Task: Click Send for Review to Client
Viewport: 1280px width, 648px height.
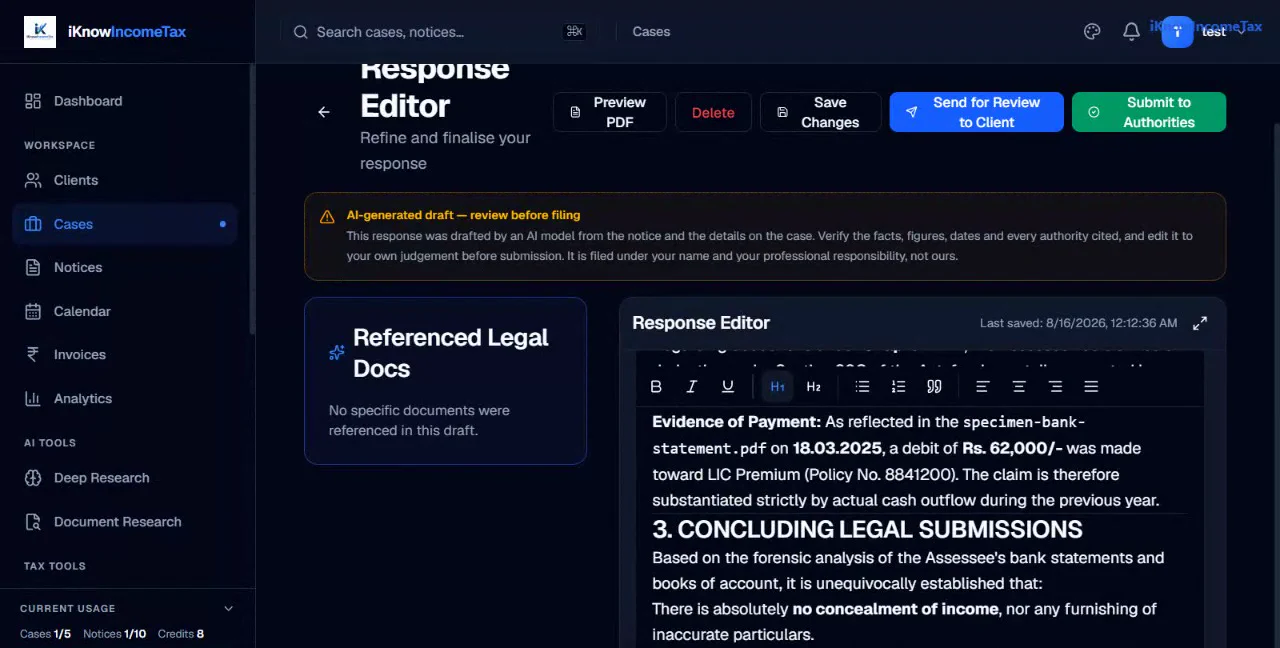Action: tap(976, 112)
